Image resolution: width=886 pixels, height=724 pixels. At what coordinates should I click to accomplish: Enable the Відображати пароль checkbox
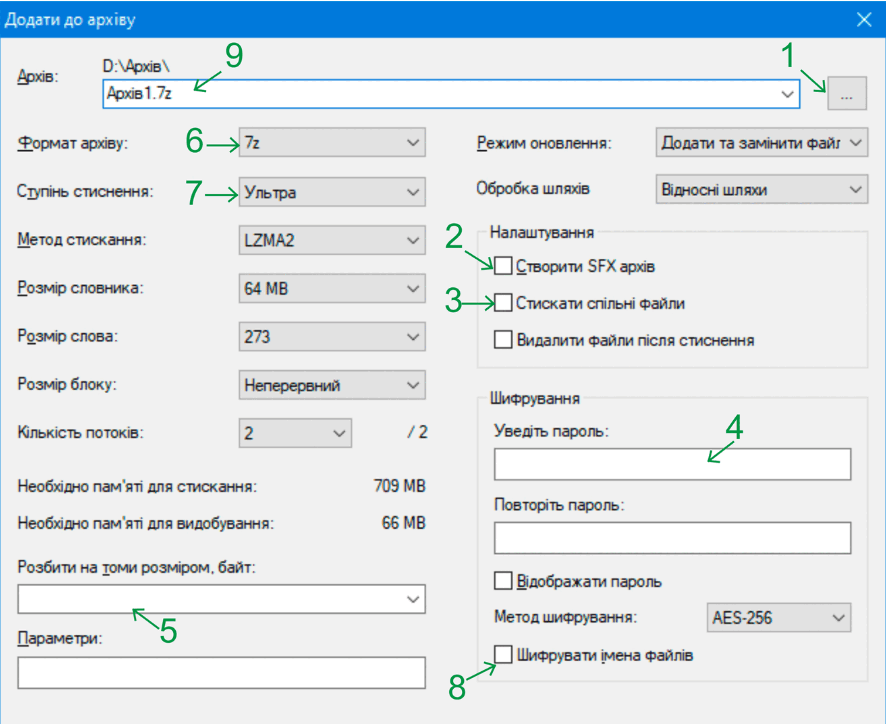503,581
